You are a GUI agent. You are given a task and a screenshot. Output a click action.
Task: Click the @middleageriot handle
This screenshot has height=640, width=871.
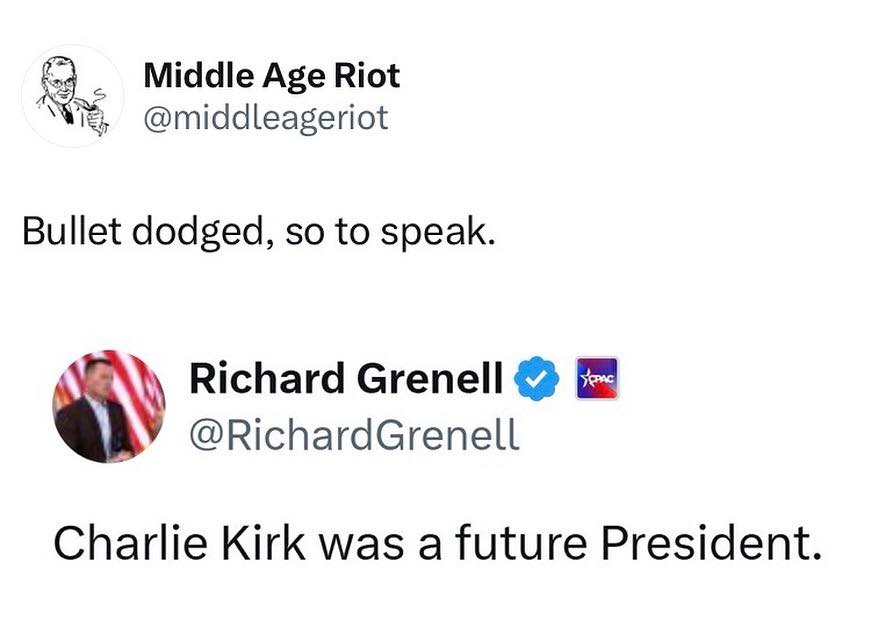pyautogui.click(x=266, y=118)
